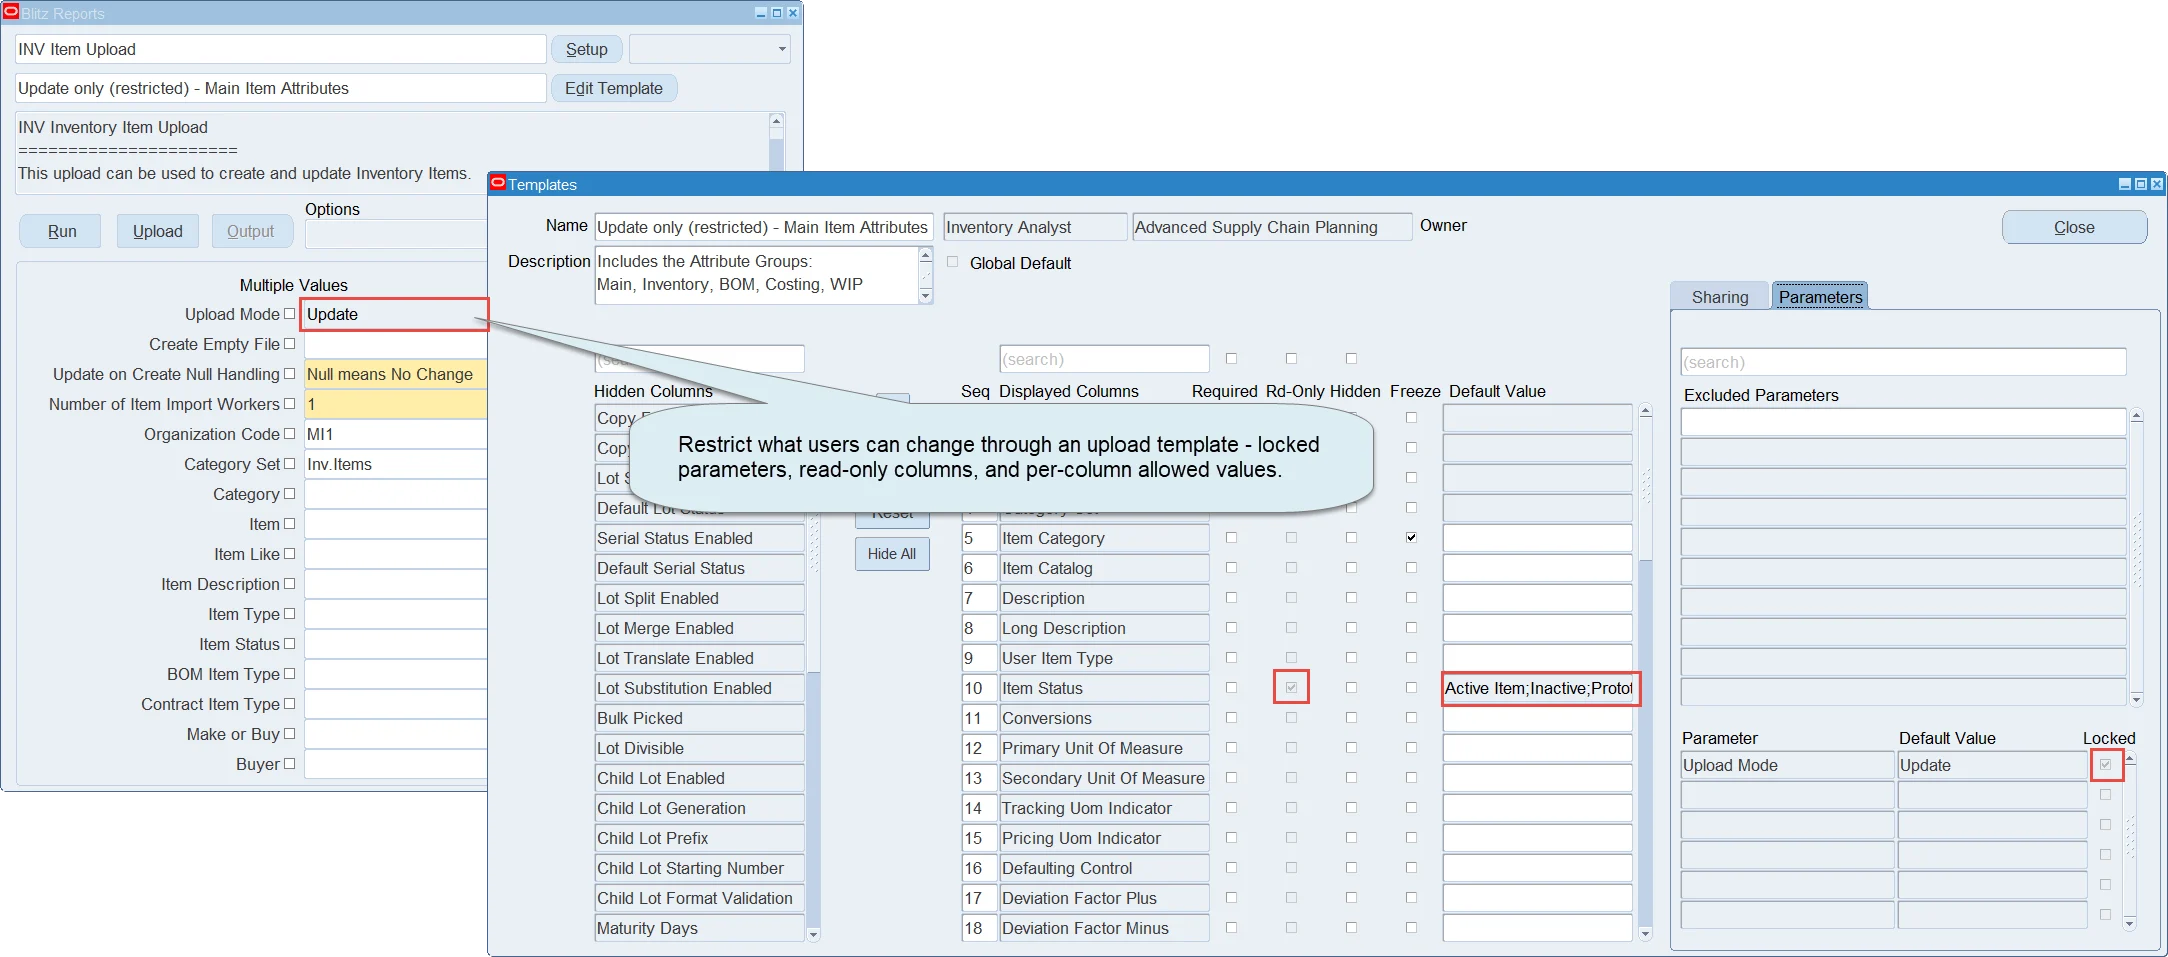2168x957 pixels.
Task: Select Bulk Picked hidden column
Action: (x=699, y=718)
